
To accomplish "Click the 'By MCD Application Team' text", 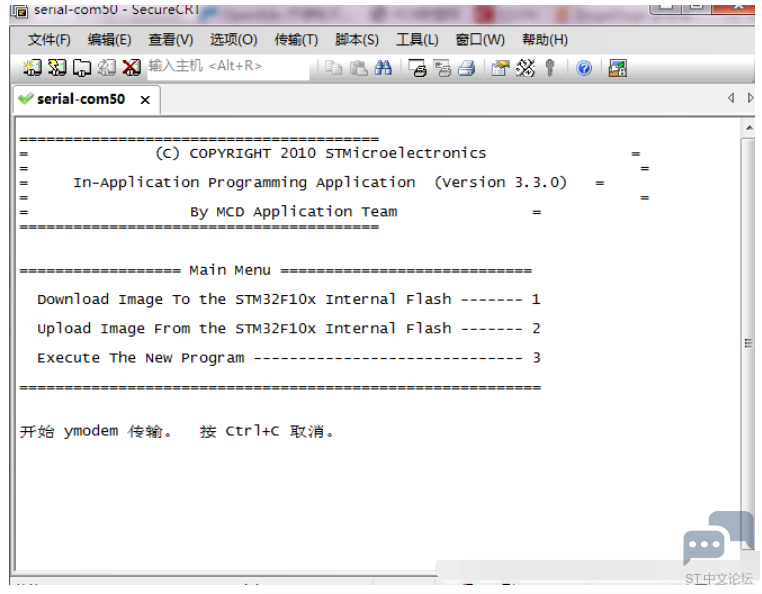I will click(x=294, y=212).
